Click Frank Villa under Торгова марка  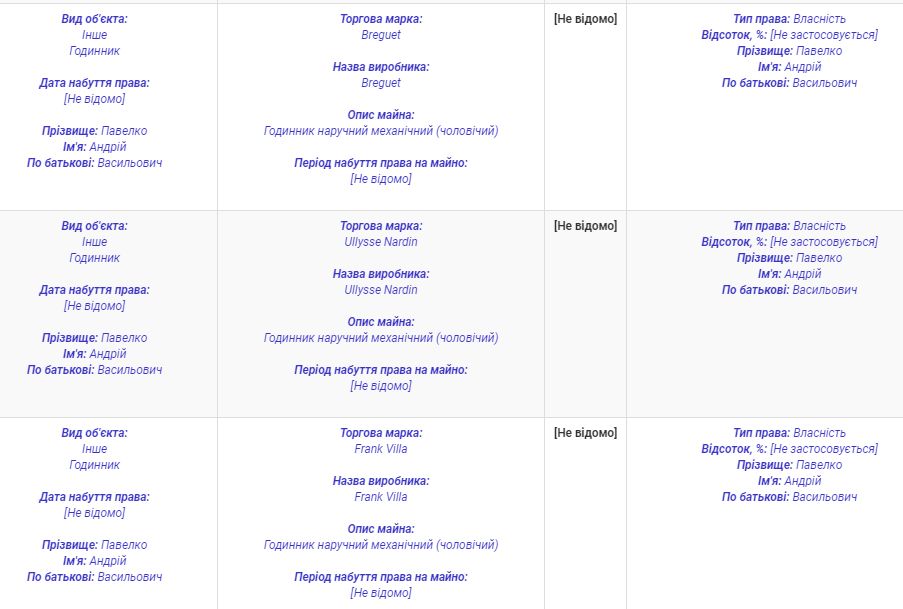pyautogui.click(x=381, y=449)
